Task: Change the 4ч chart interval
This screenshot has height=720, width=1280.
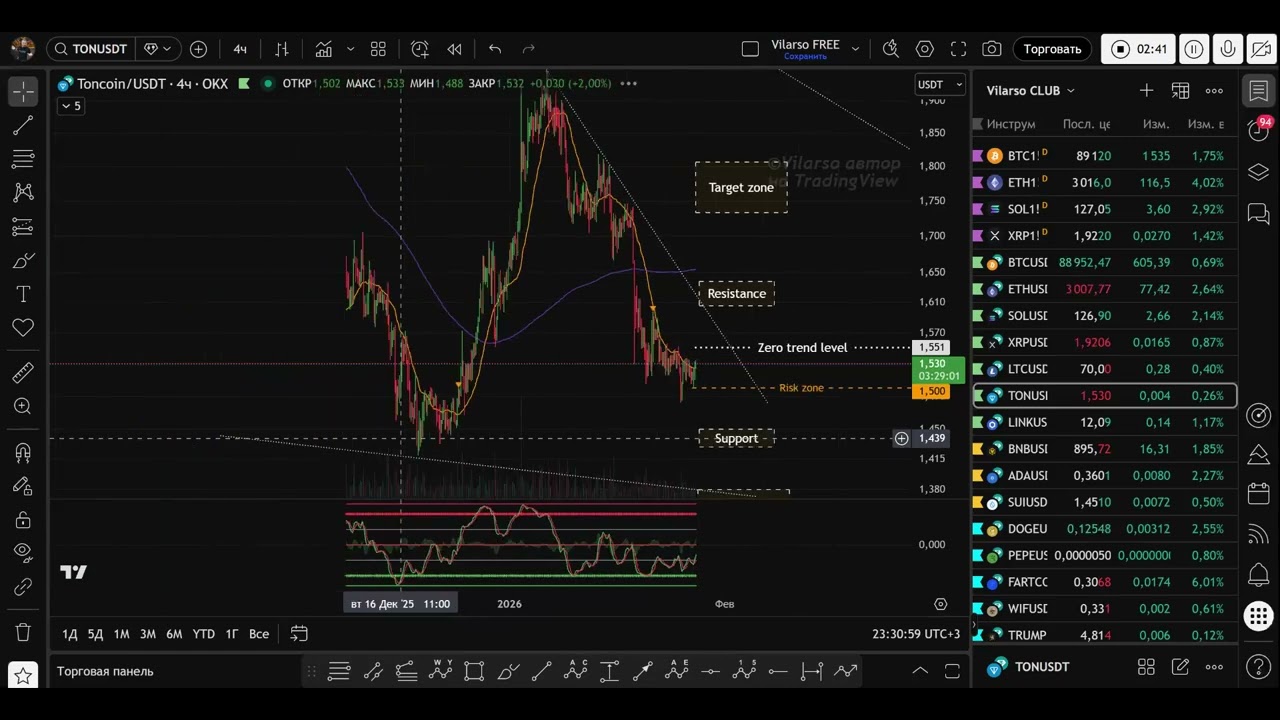Action: pos(240,49)
